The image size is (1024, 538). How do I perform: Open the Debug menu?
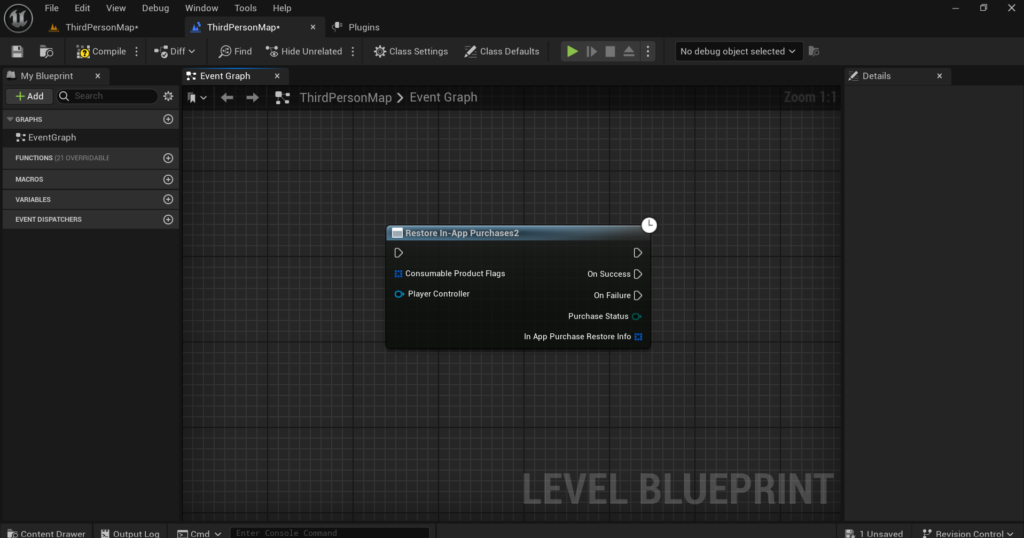tap(155, 8)
